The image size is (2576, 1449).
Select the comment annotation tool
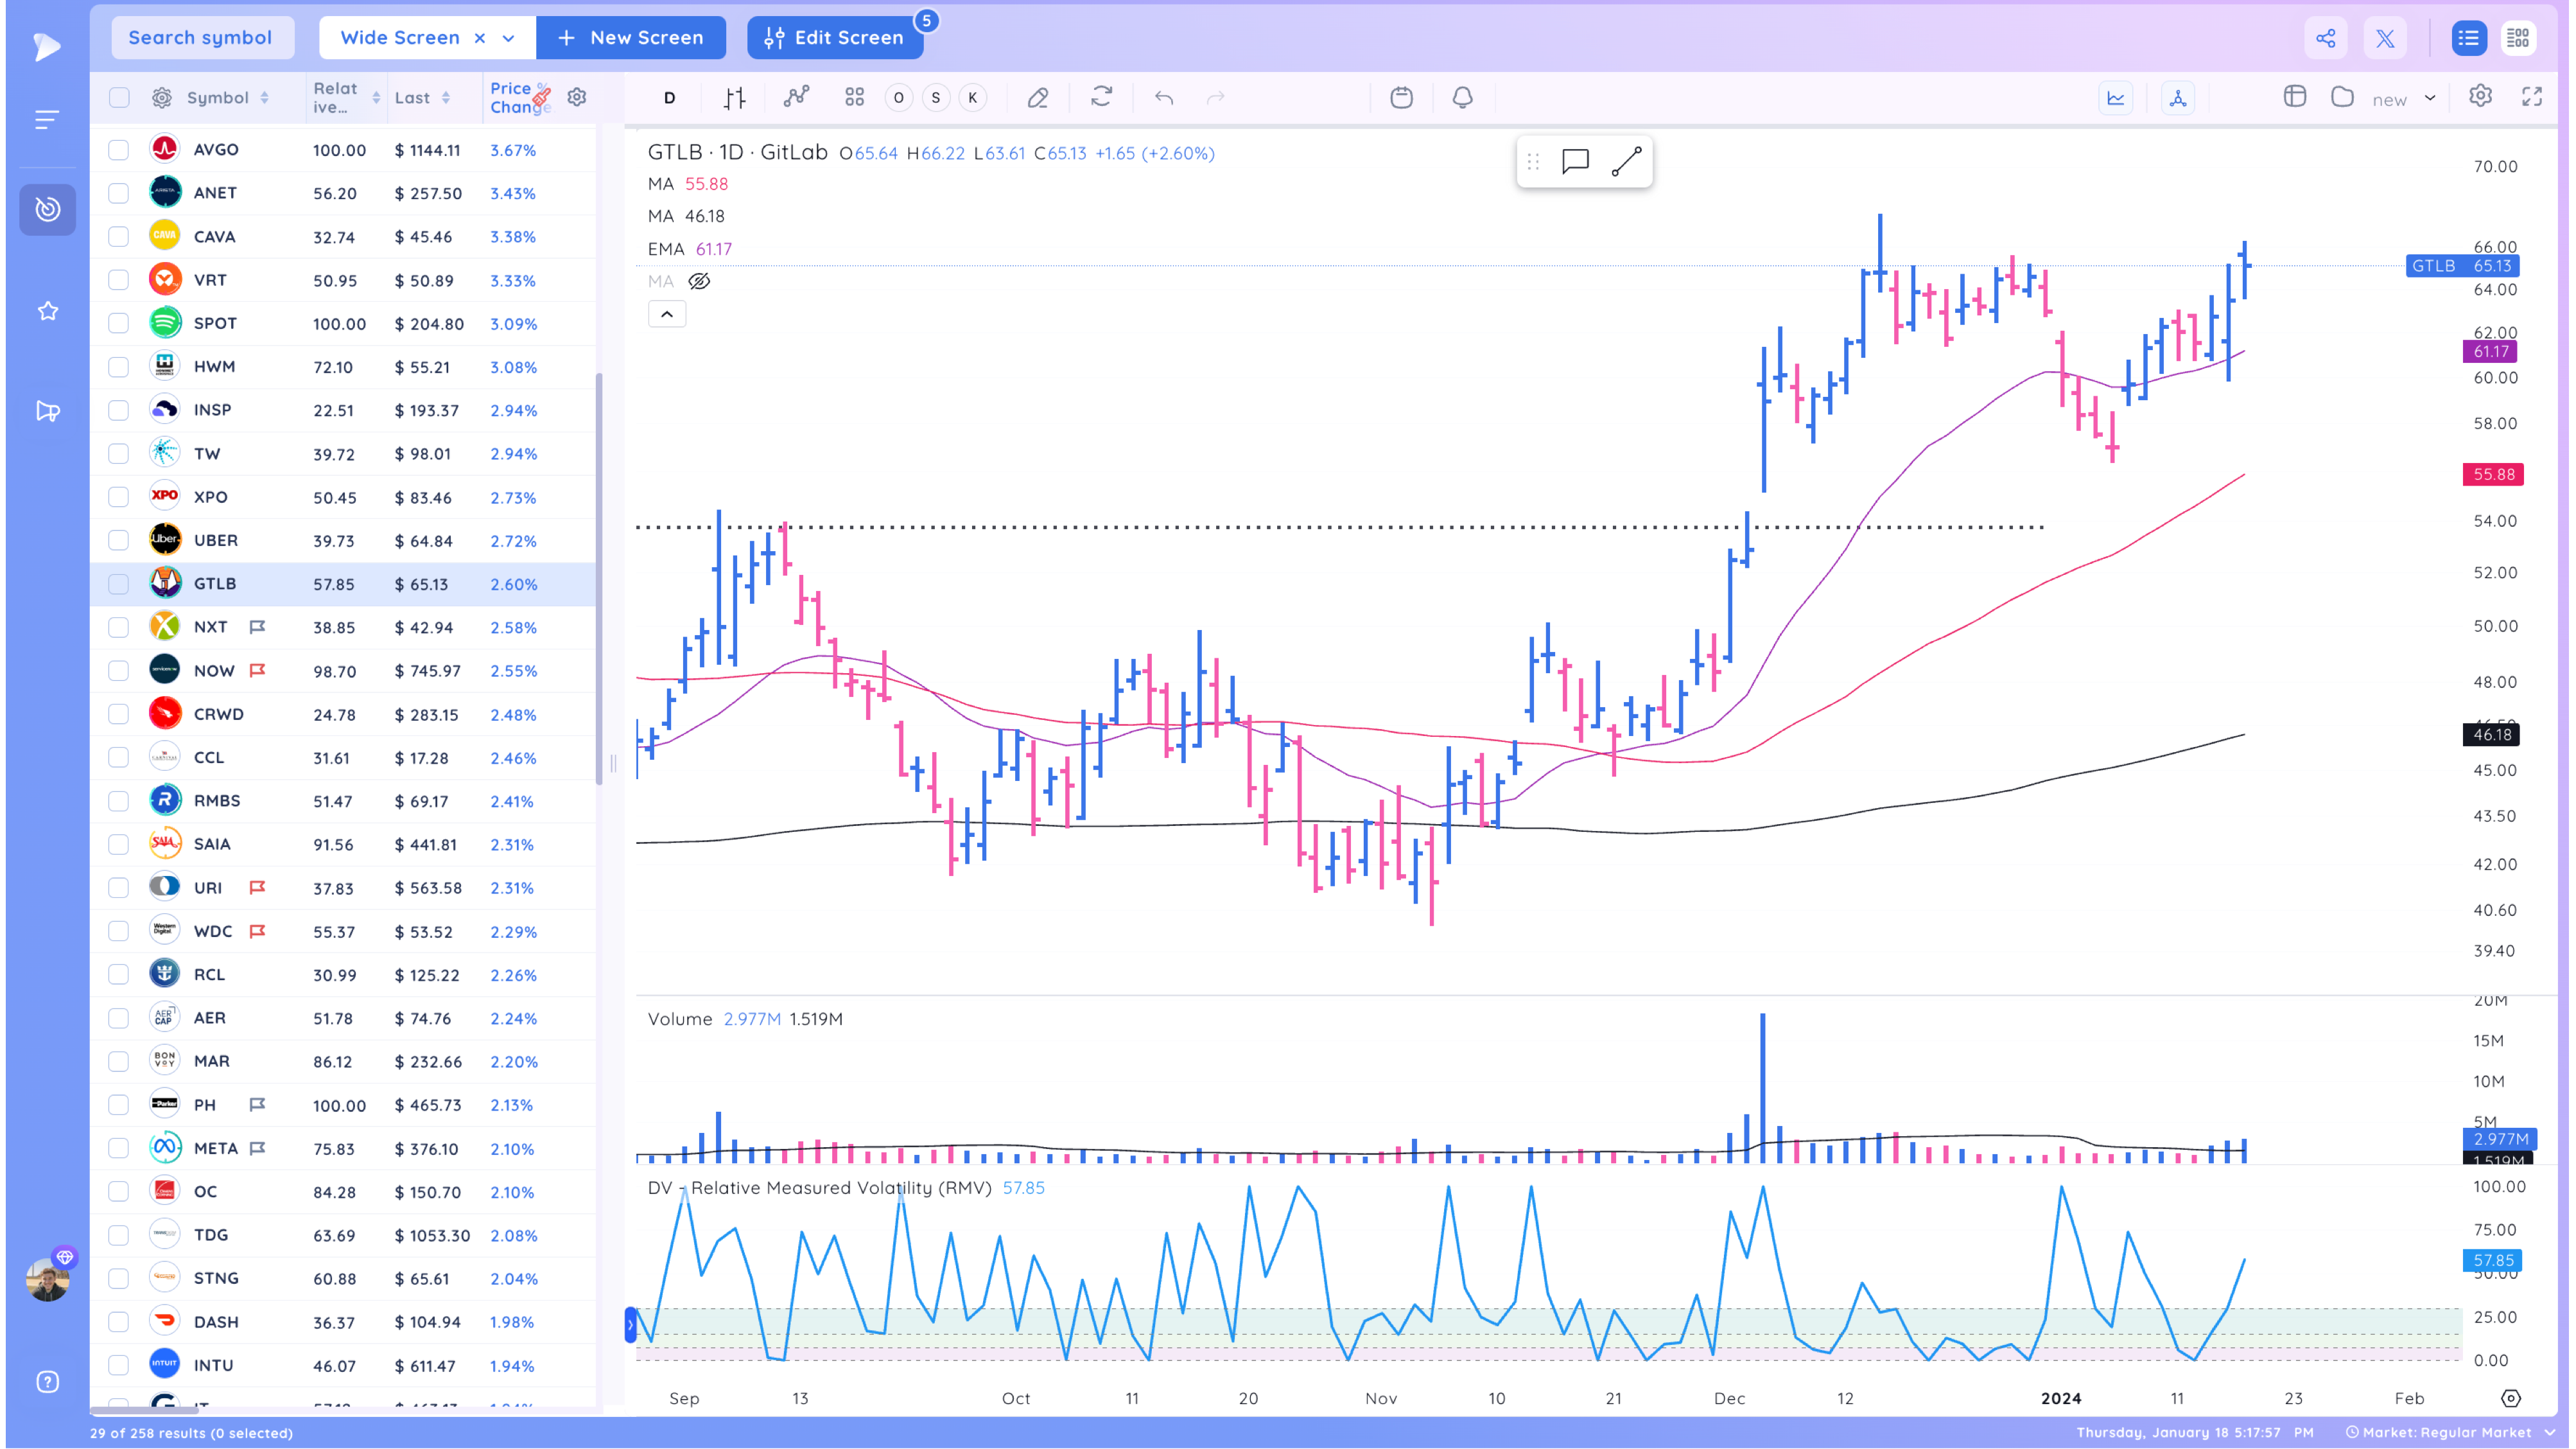click(1575, 161)
